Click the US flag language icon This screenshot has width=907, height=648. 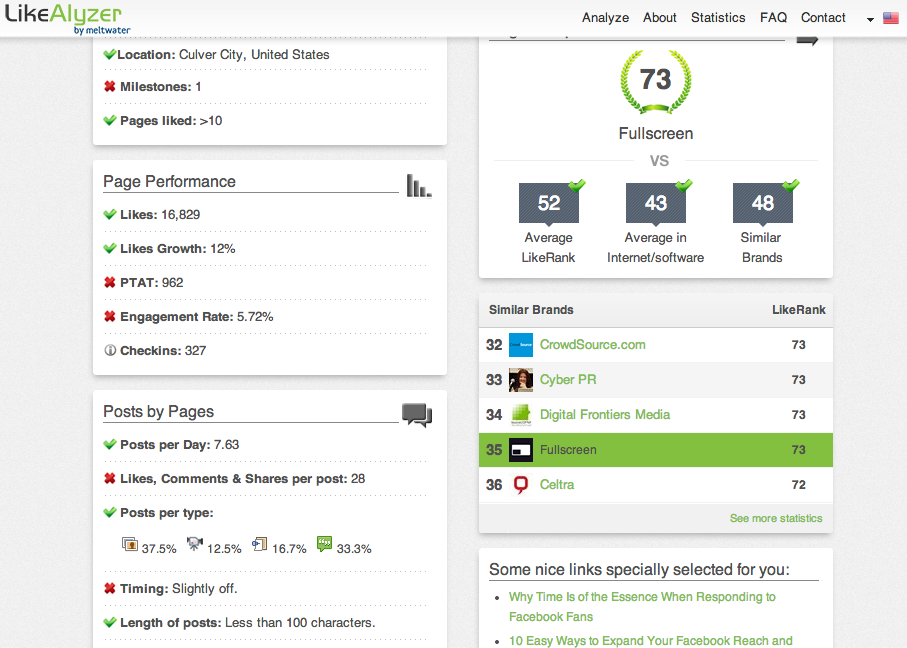click(890, 19)
